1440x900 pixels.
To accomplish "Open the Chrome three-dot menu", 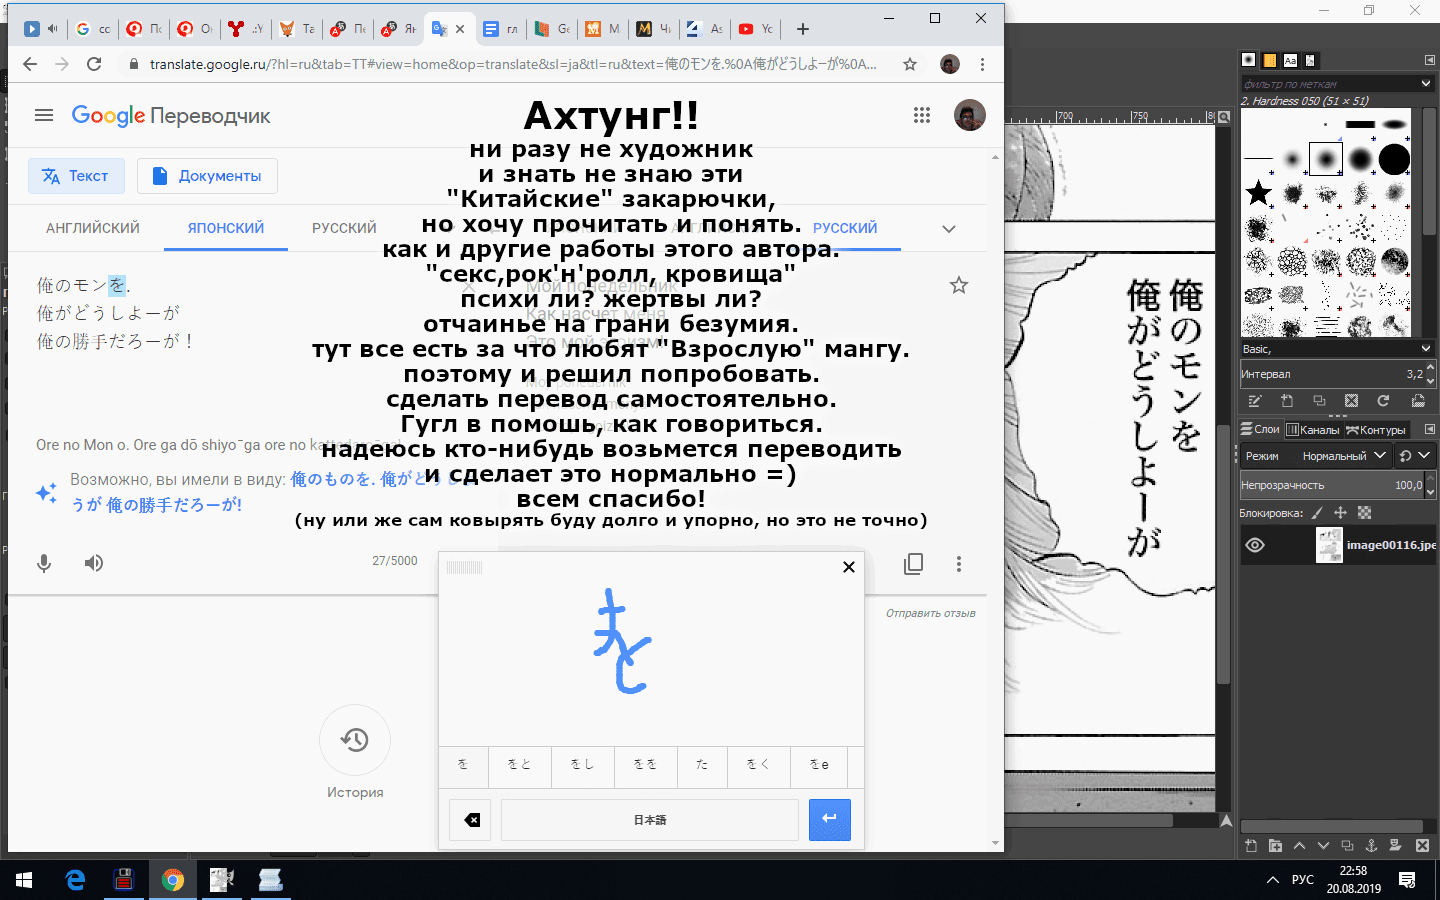I will coord(982,64).
